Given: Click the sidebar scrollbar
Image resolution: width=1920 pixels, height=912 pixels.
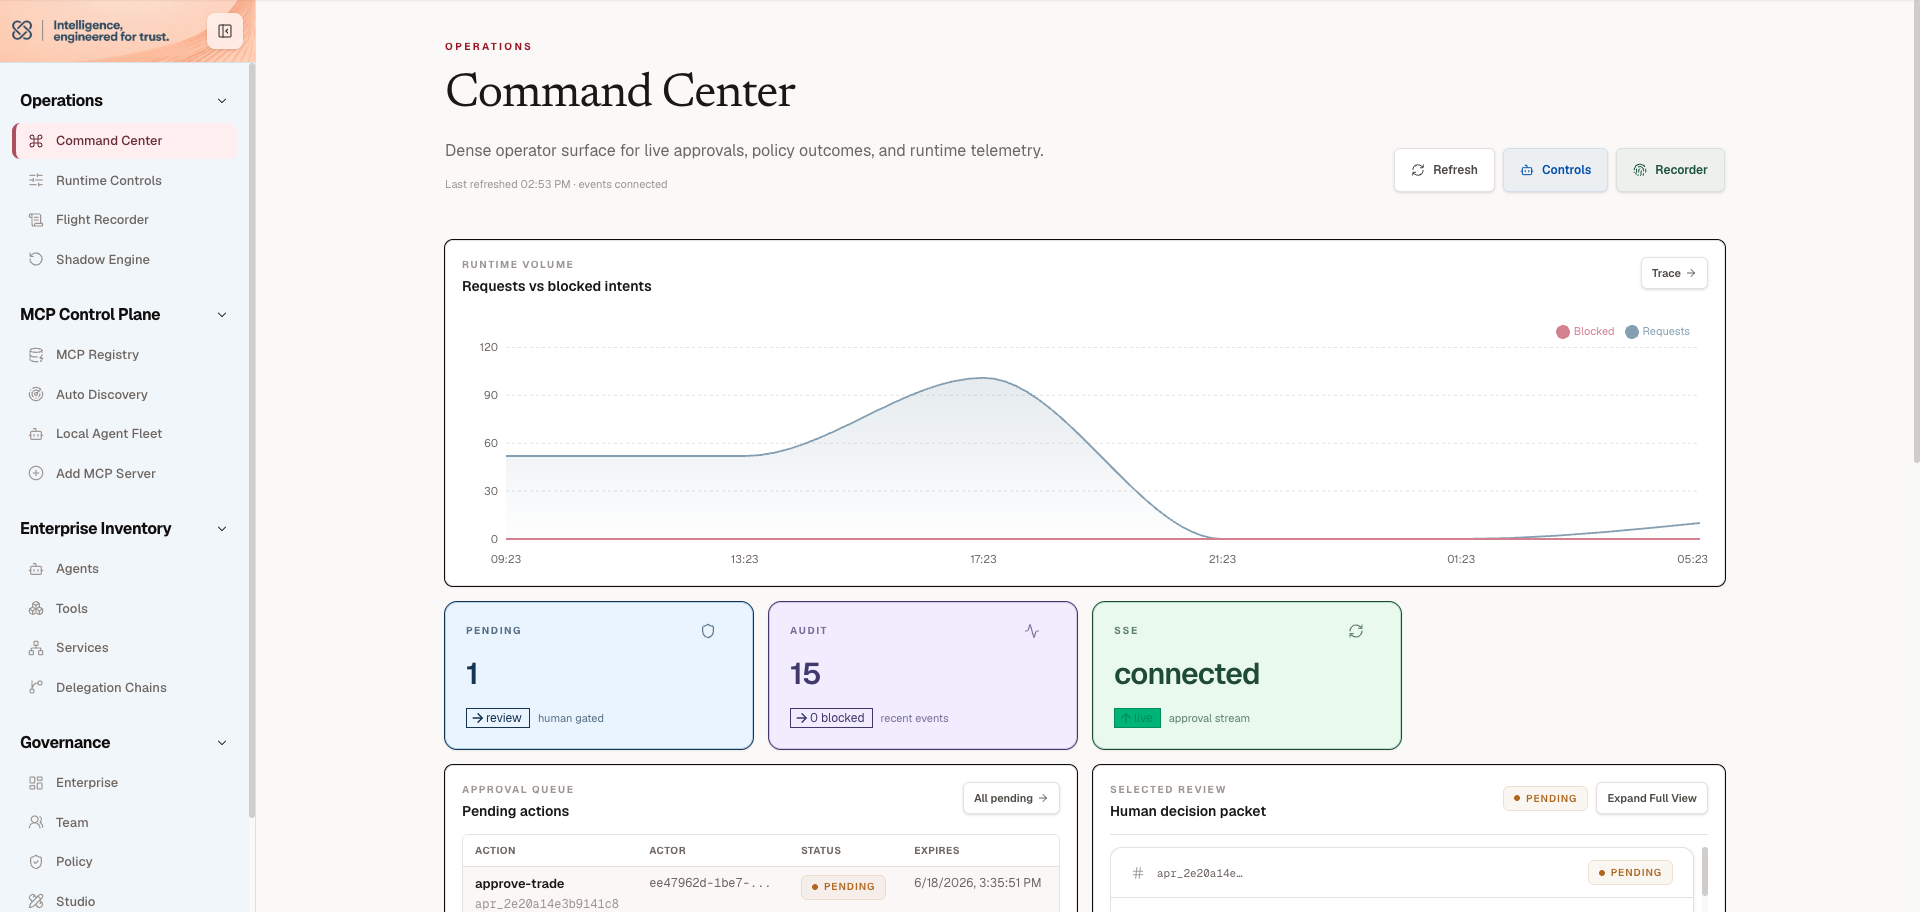Looking at the screenshot, I should tap(252, 440).
